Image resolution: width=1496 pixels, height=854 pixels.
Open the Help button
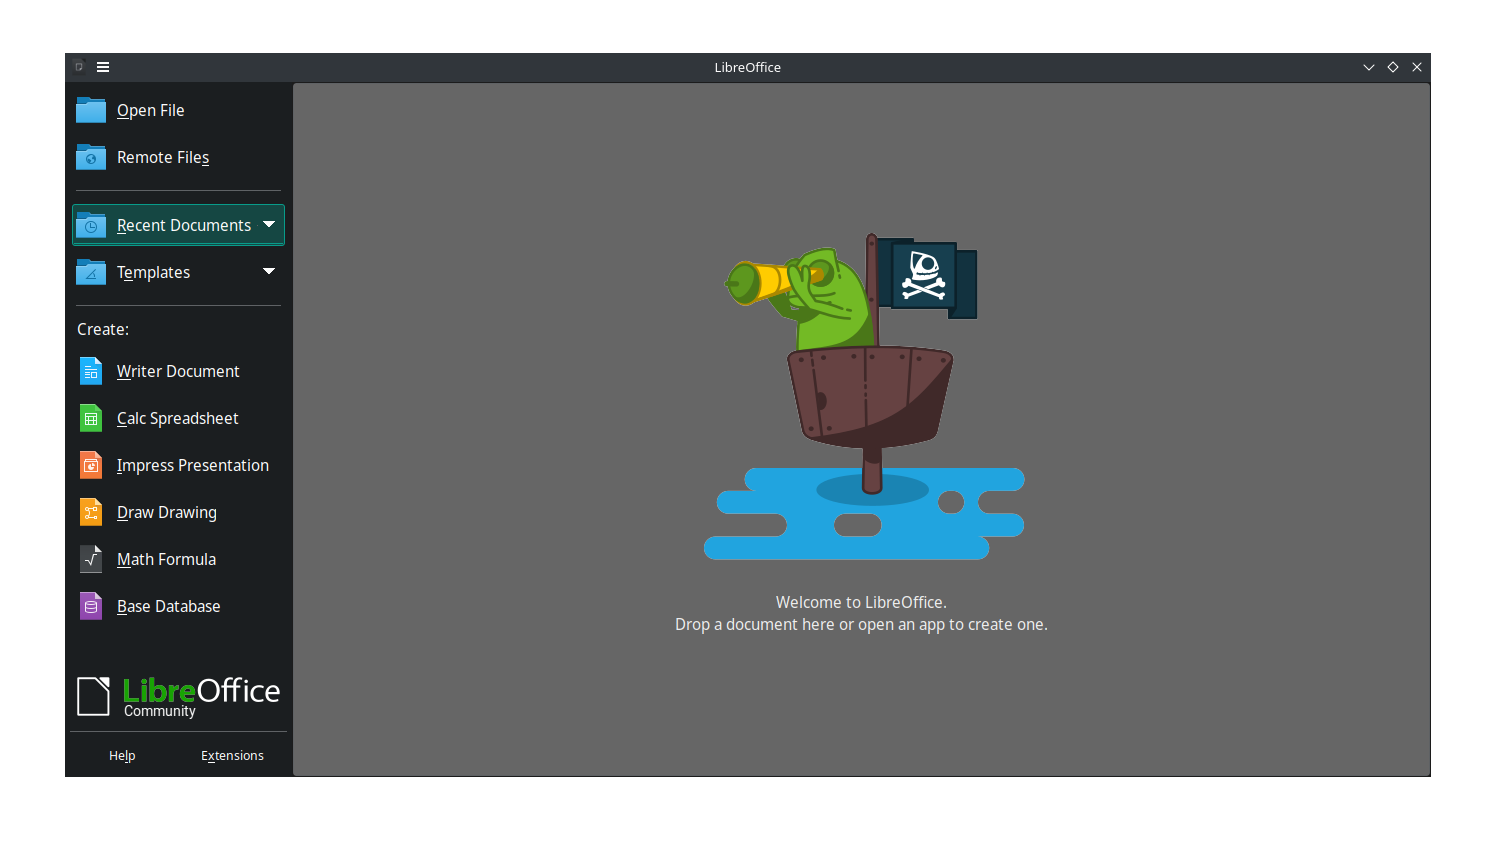pyautogui.click(x=122, y=756)
